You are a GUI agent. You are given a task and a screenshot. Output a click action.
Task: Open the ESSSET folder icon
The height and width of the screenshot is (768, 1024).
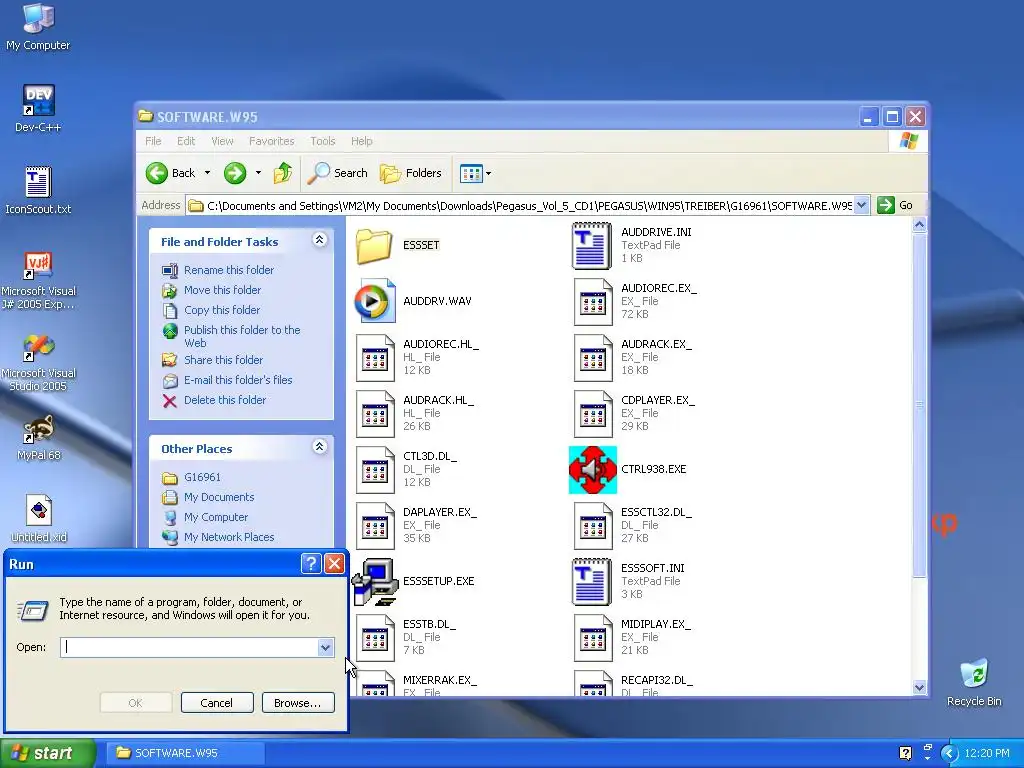point(374,246)
